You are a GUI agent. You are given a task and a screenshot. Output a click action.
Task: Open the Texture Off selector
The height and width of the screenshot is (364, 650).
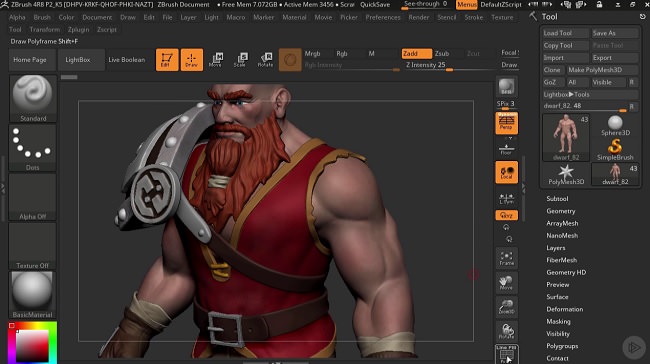coord(33,246)
